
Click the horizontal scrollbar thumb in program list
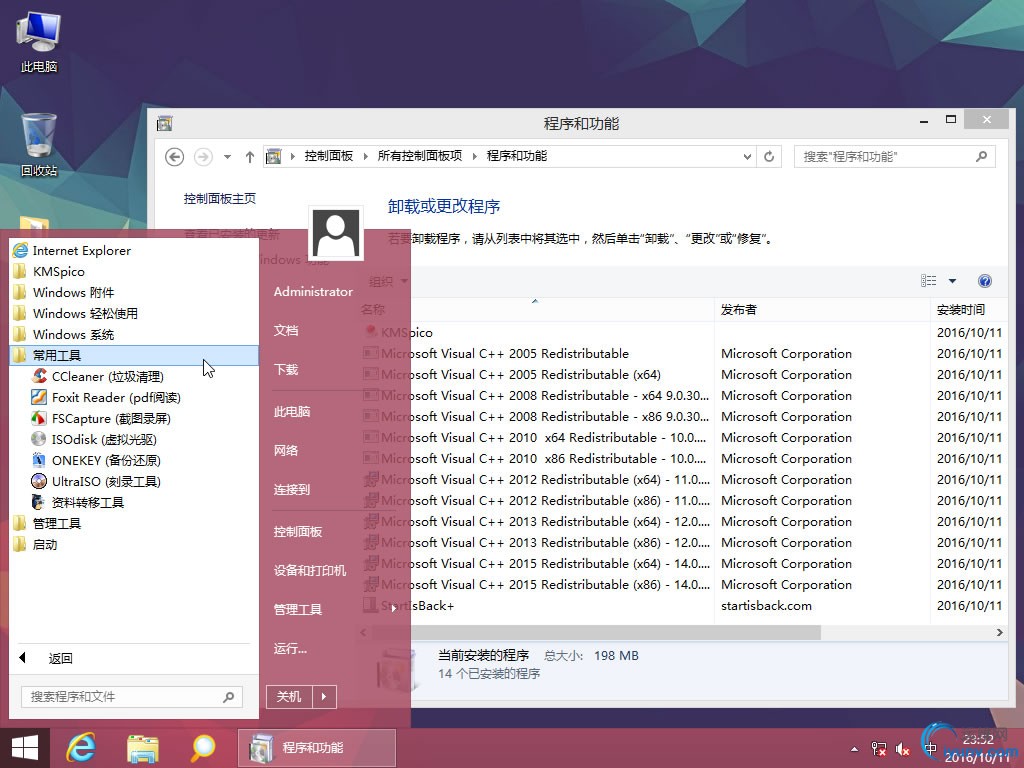pyautogui.click(x=594, y=632)
